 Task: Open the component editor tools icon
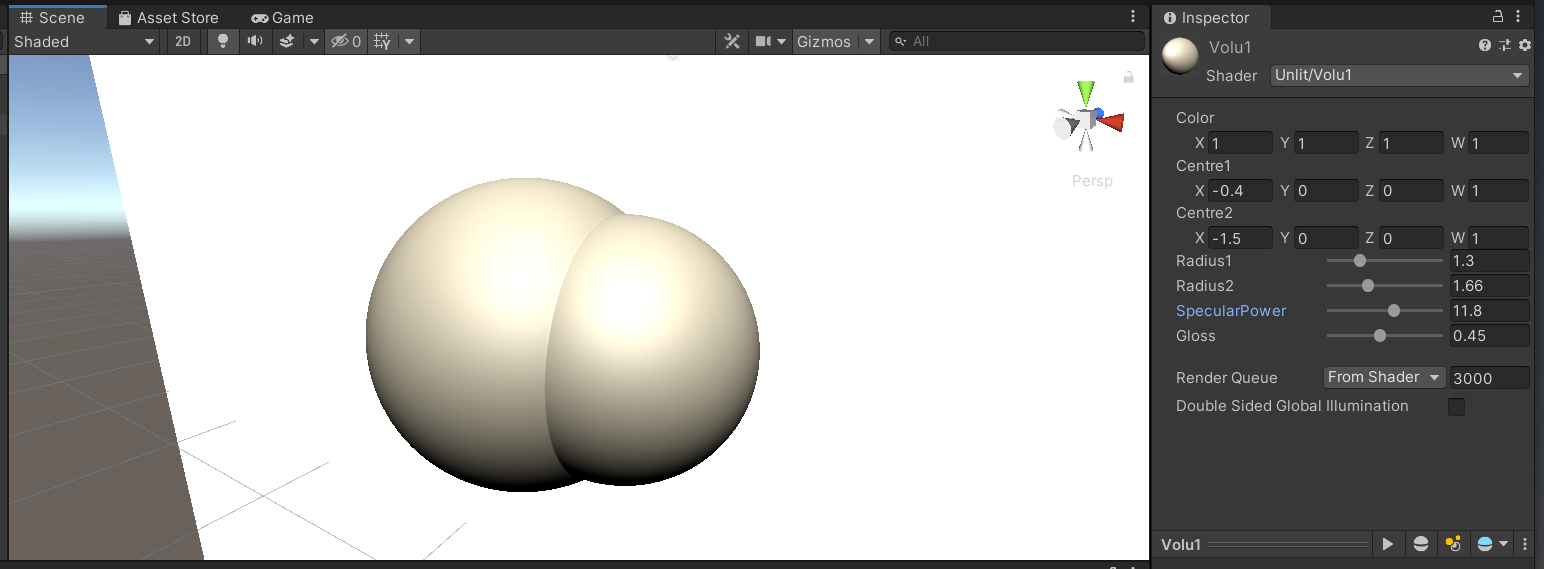(732, 42)
